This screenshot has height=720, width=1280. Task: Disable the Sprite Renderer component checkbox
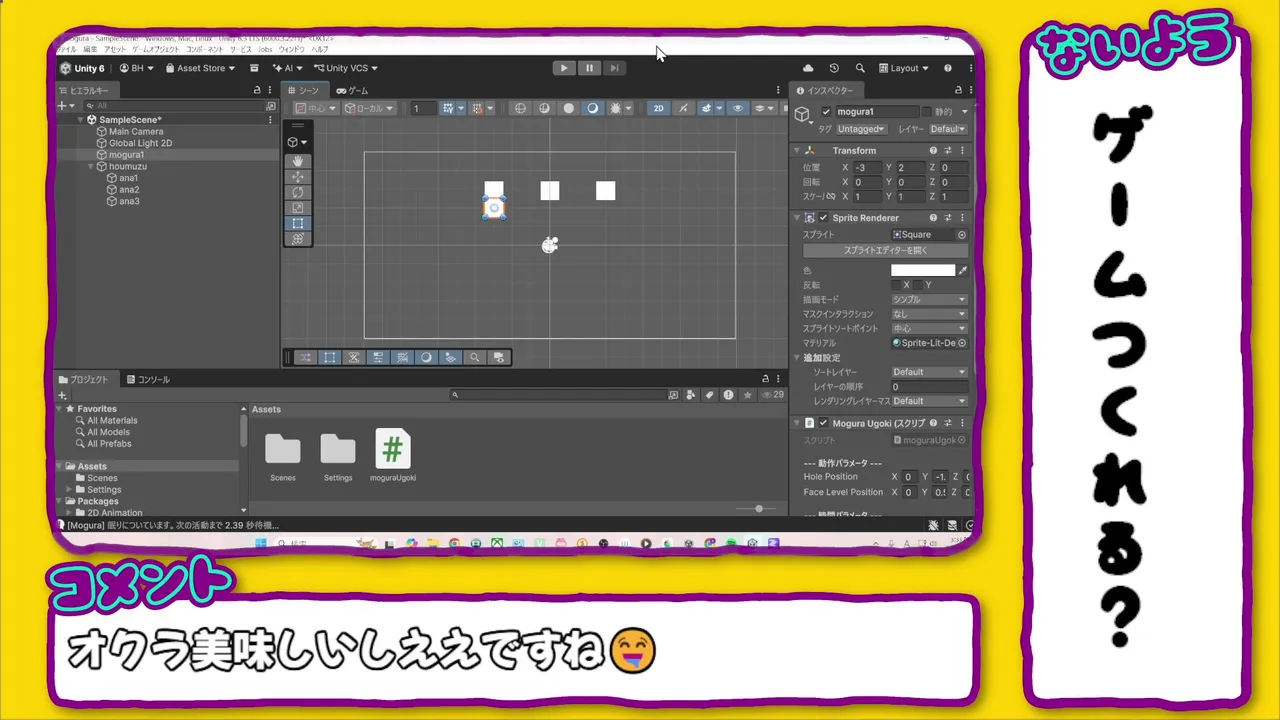(824, 217)
